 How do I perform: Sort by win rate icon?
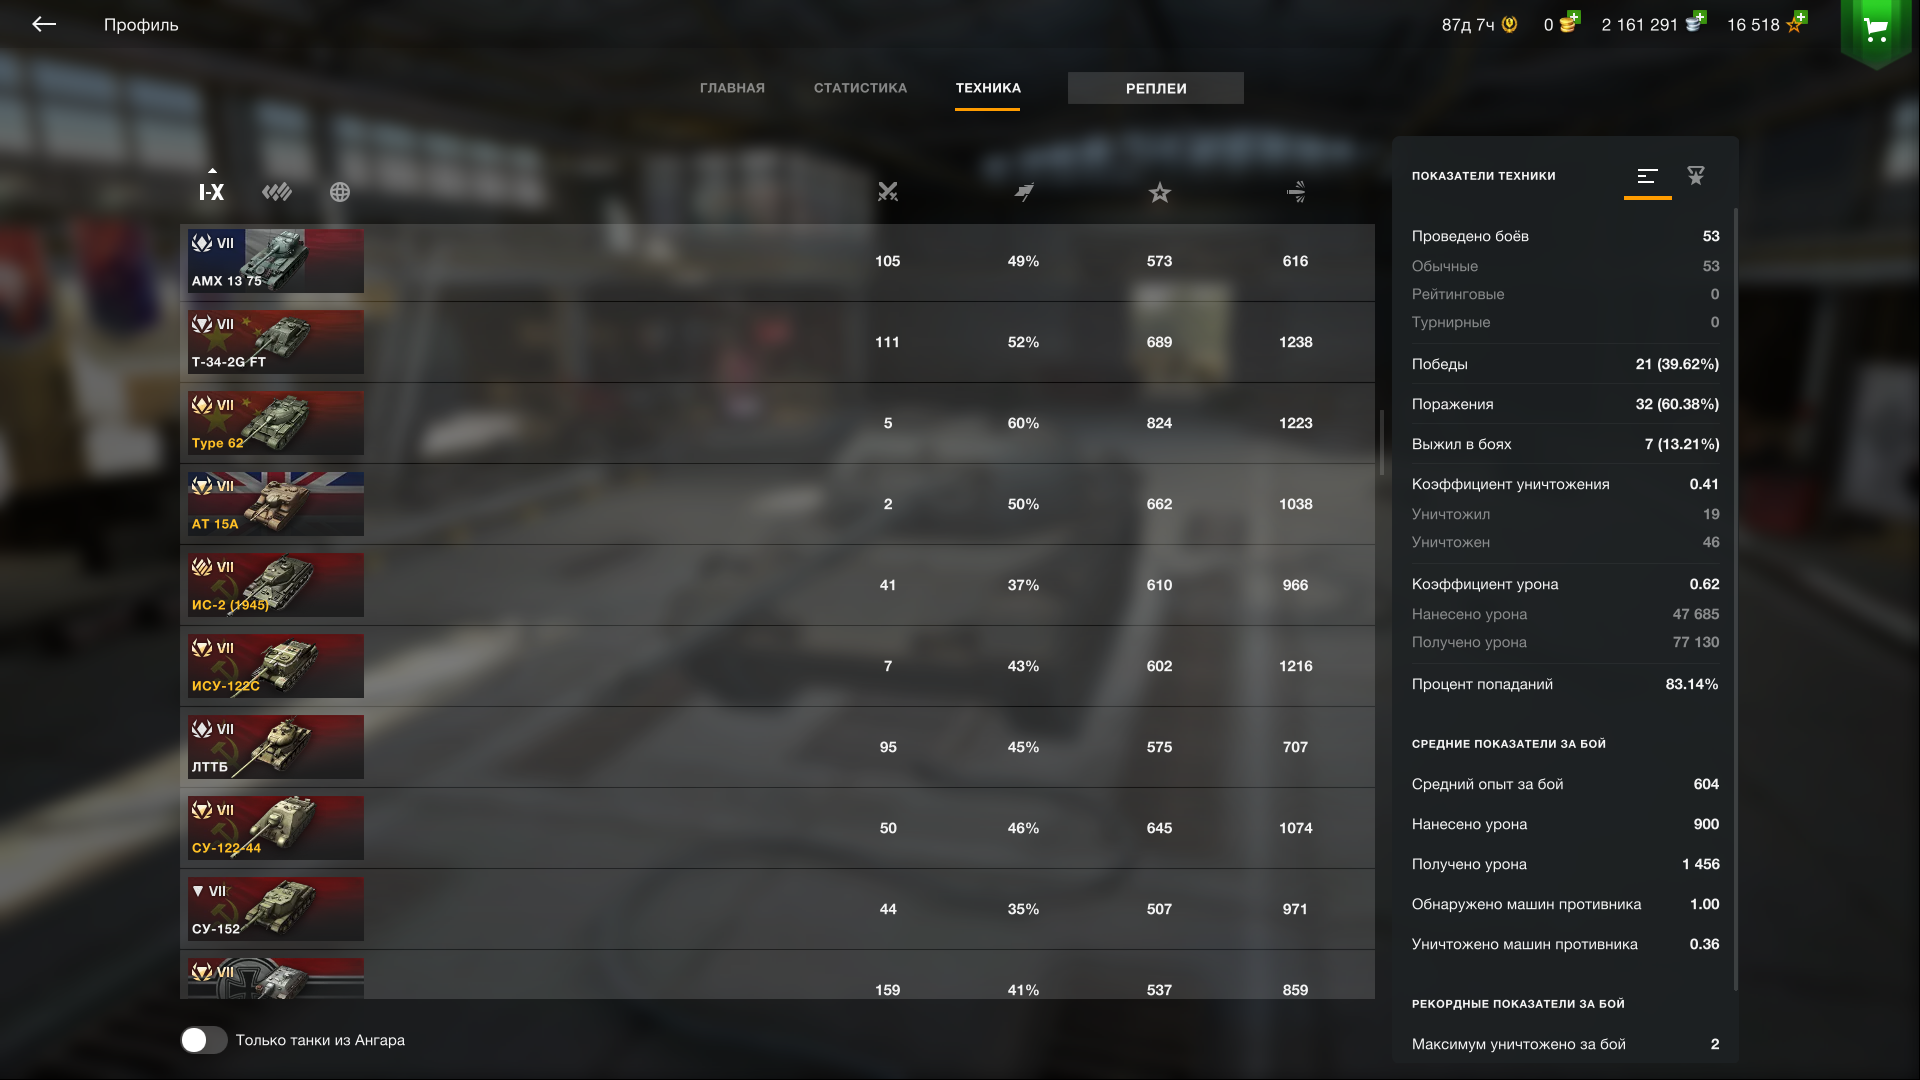tap(1024, 192)
